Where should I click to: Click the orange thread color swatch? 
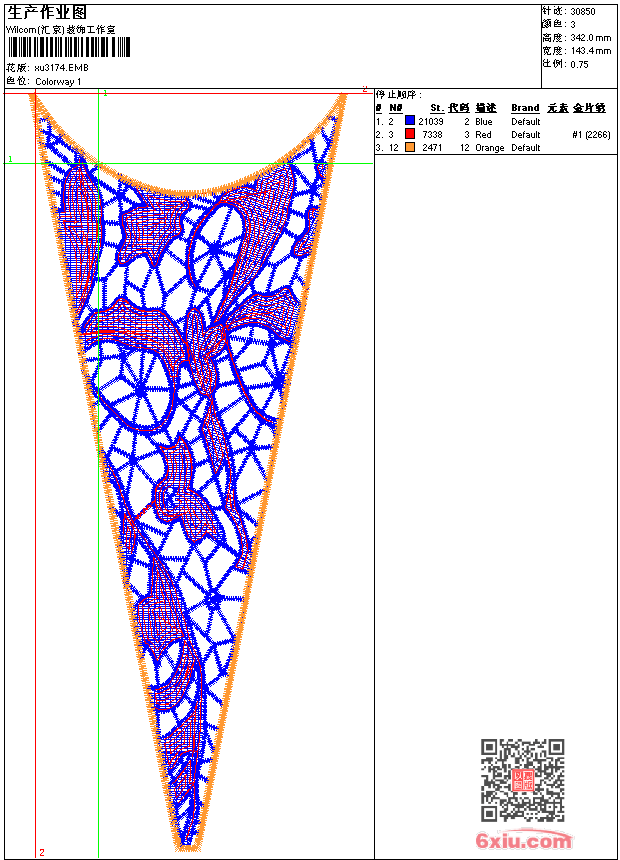[x=409, y=147]
